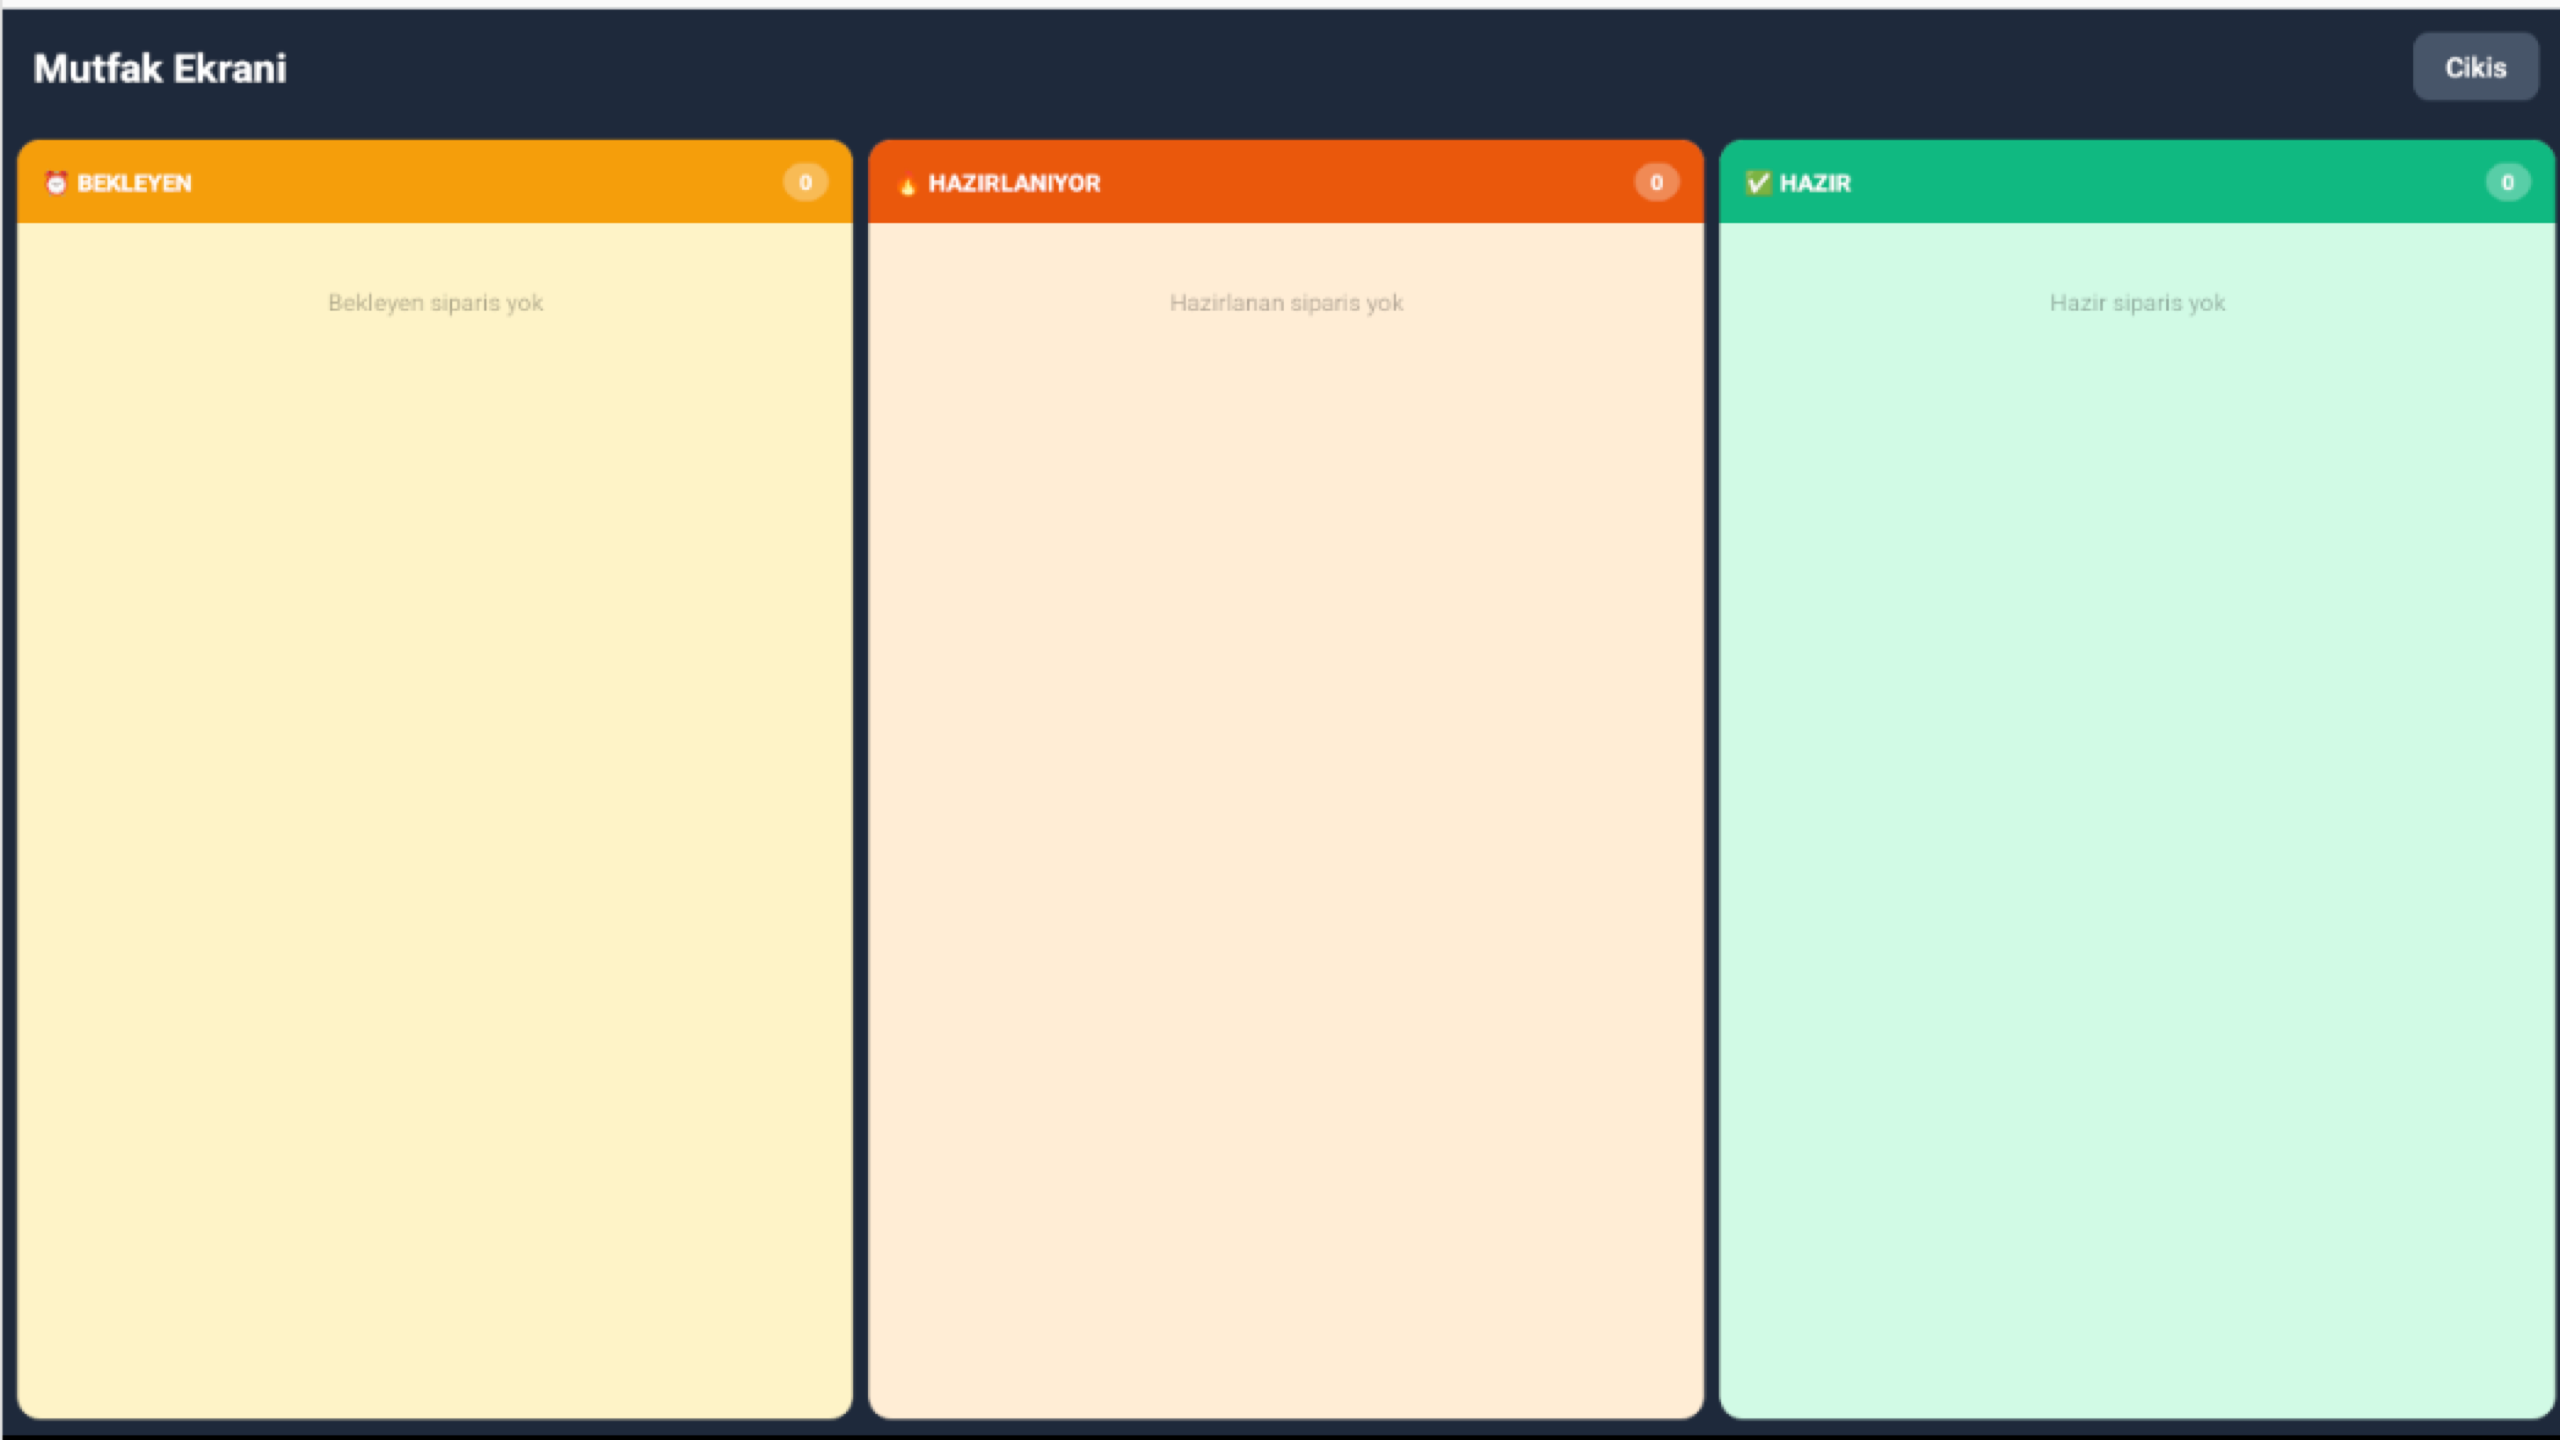Viewport: 2560px width, 1440px height.
Task: Select the HAZIRLANIYOR column header label
Action: [1014, 183]
